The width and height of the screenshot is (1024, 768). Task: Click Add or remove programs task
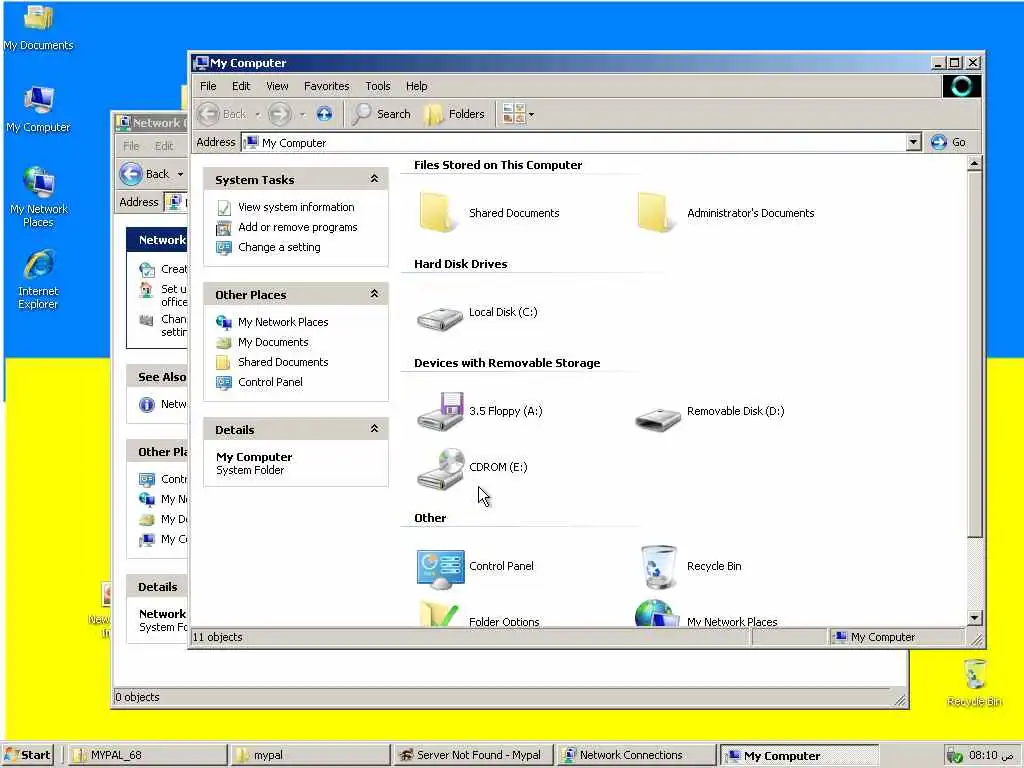pyautogui.click(x=297, y=227)
